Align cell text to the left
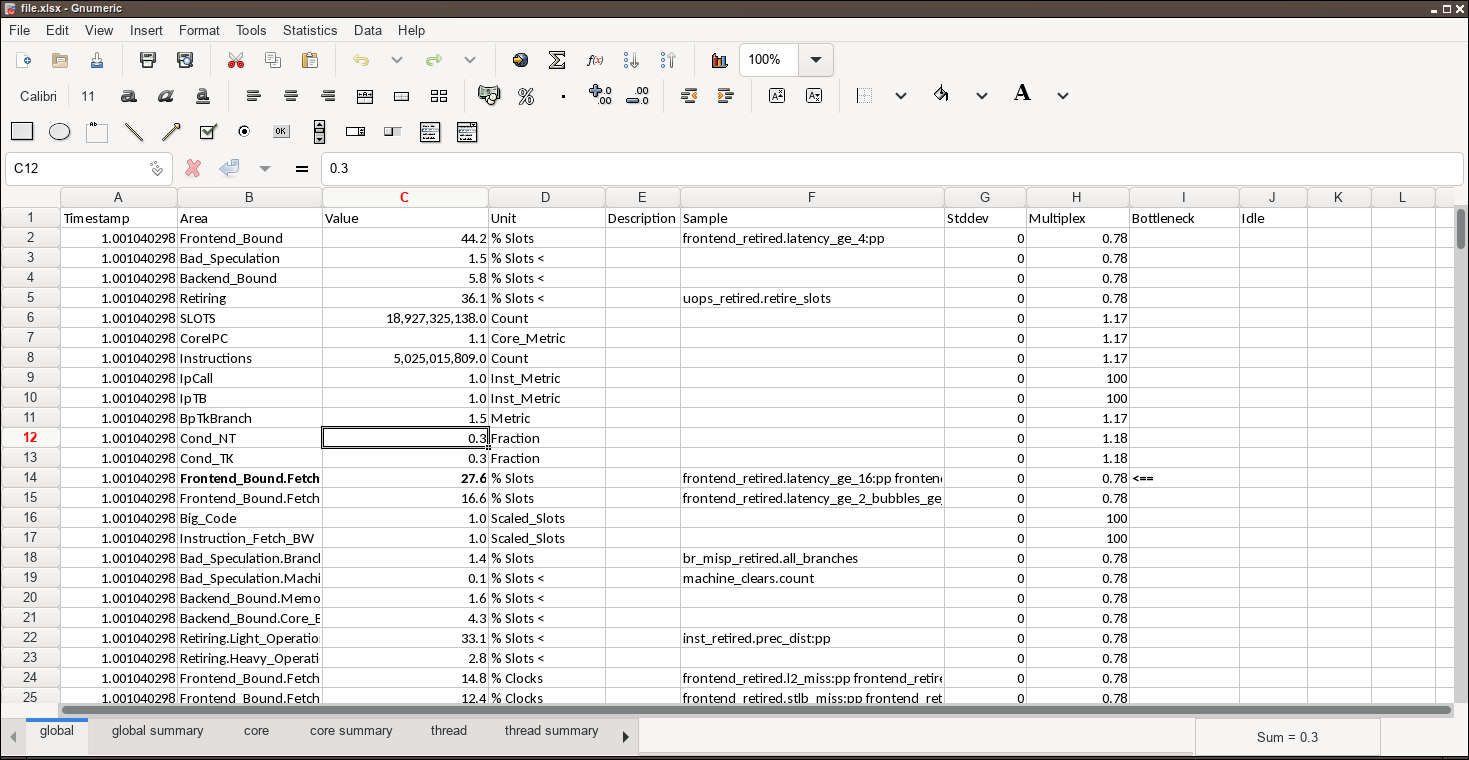 254,96
